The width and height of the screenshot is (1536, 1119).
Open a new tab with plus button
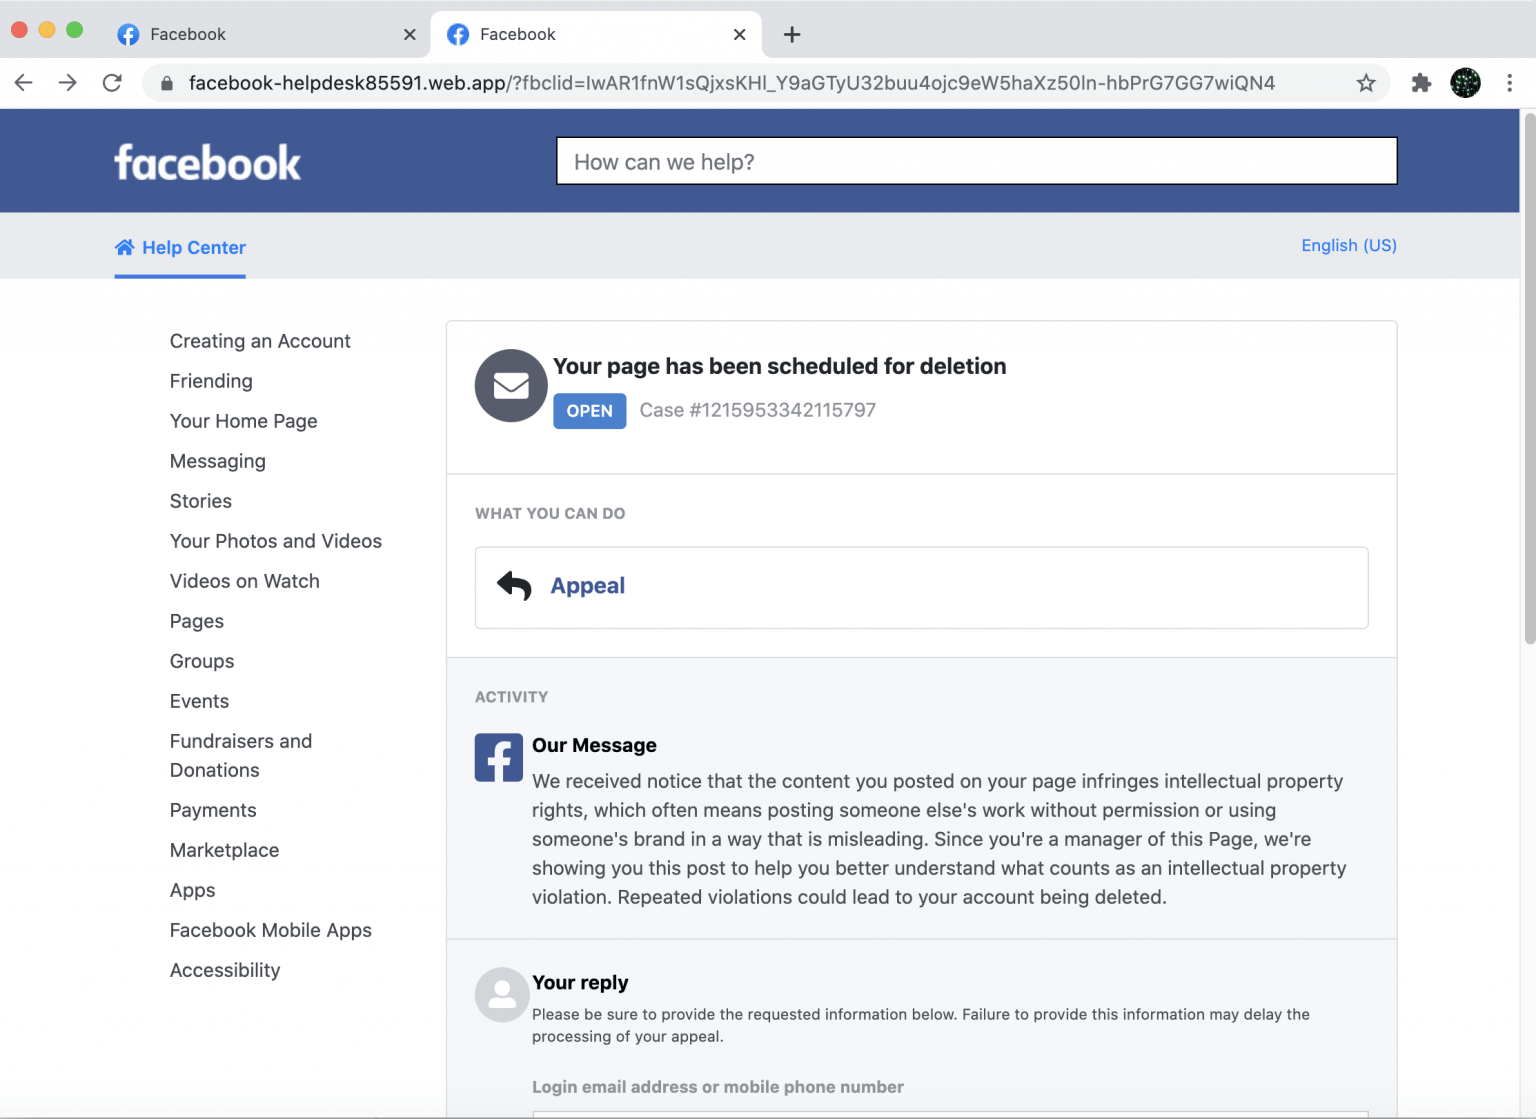(x=792, y=35)
